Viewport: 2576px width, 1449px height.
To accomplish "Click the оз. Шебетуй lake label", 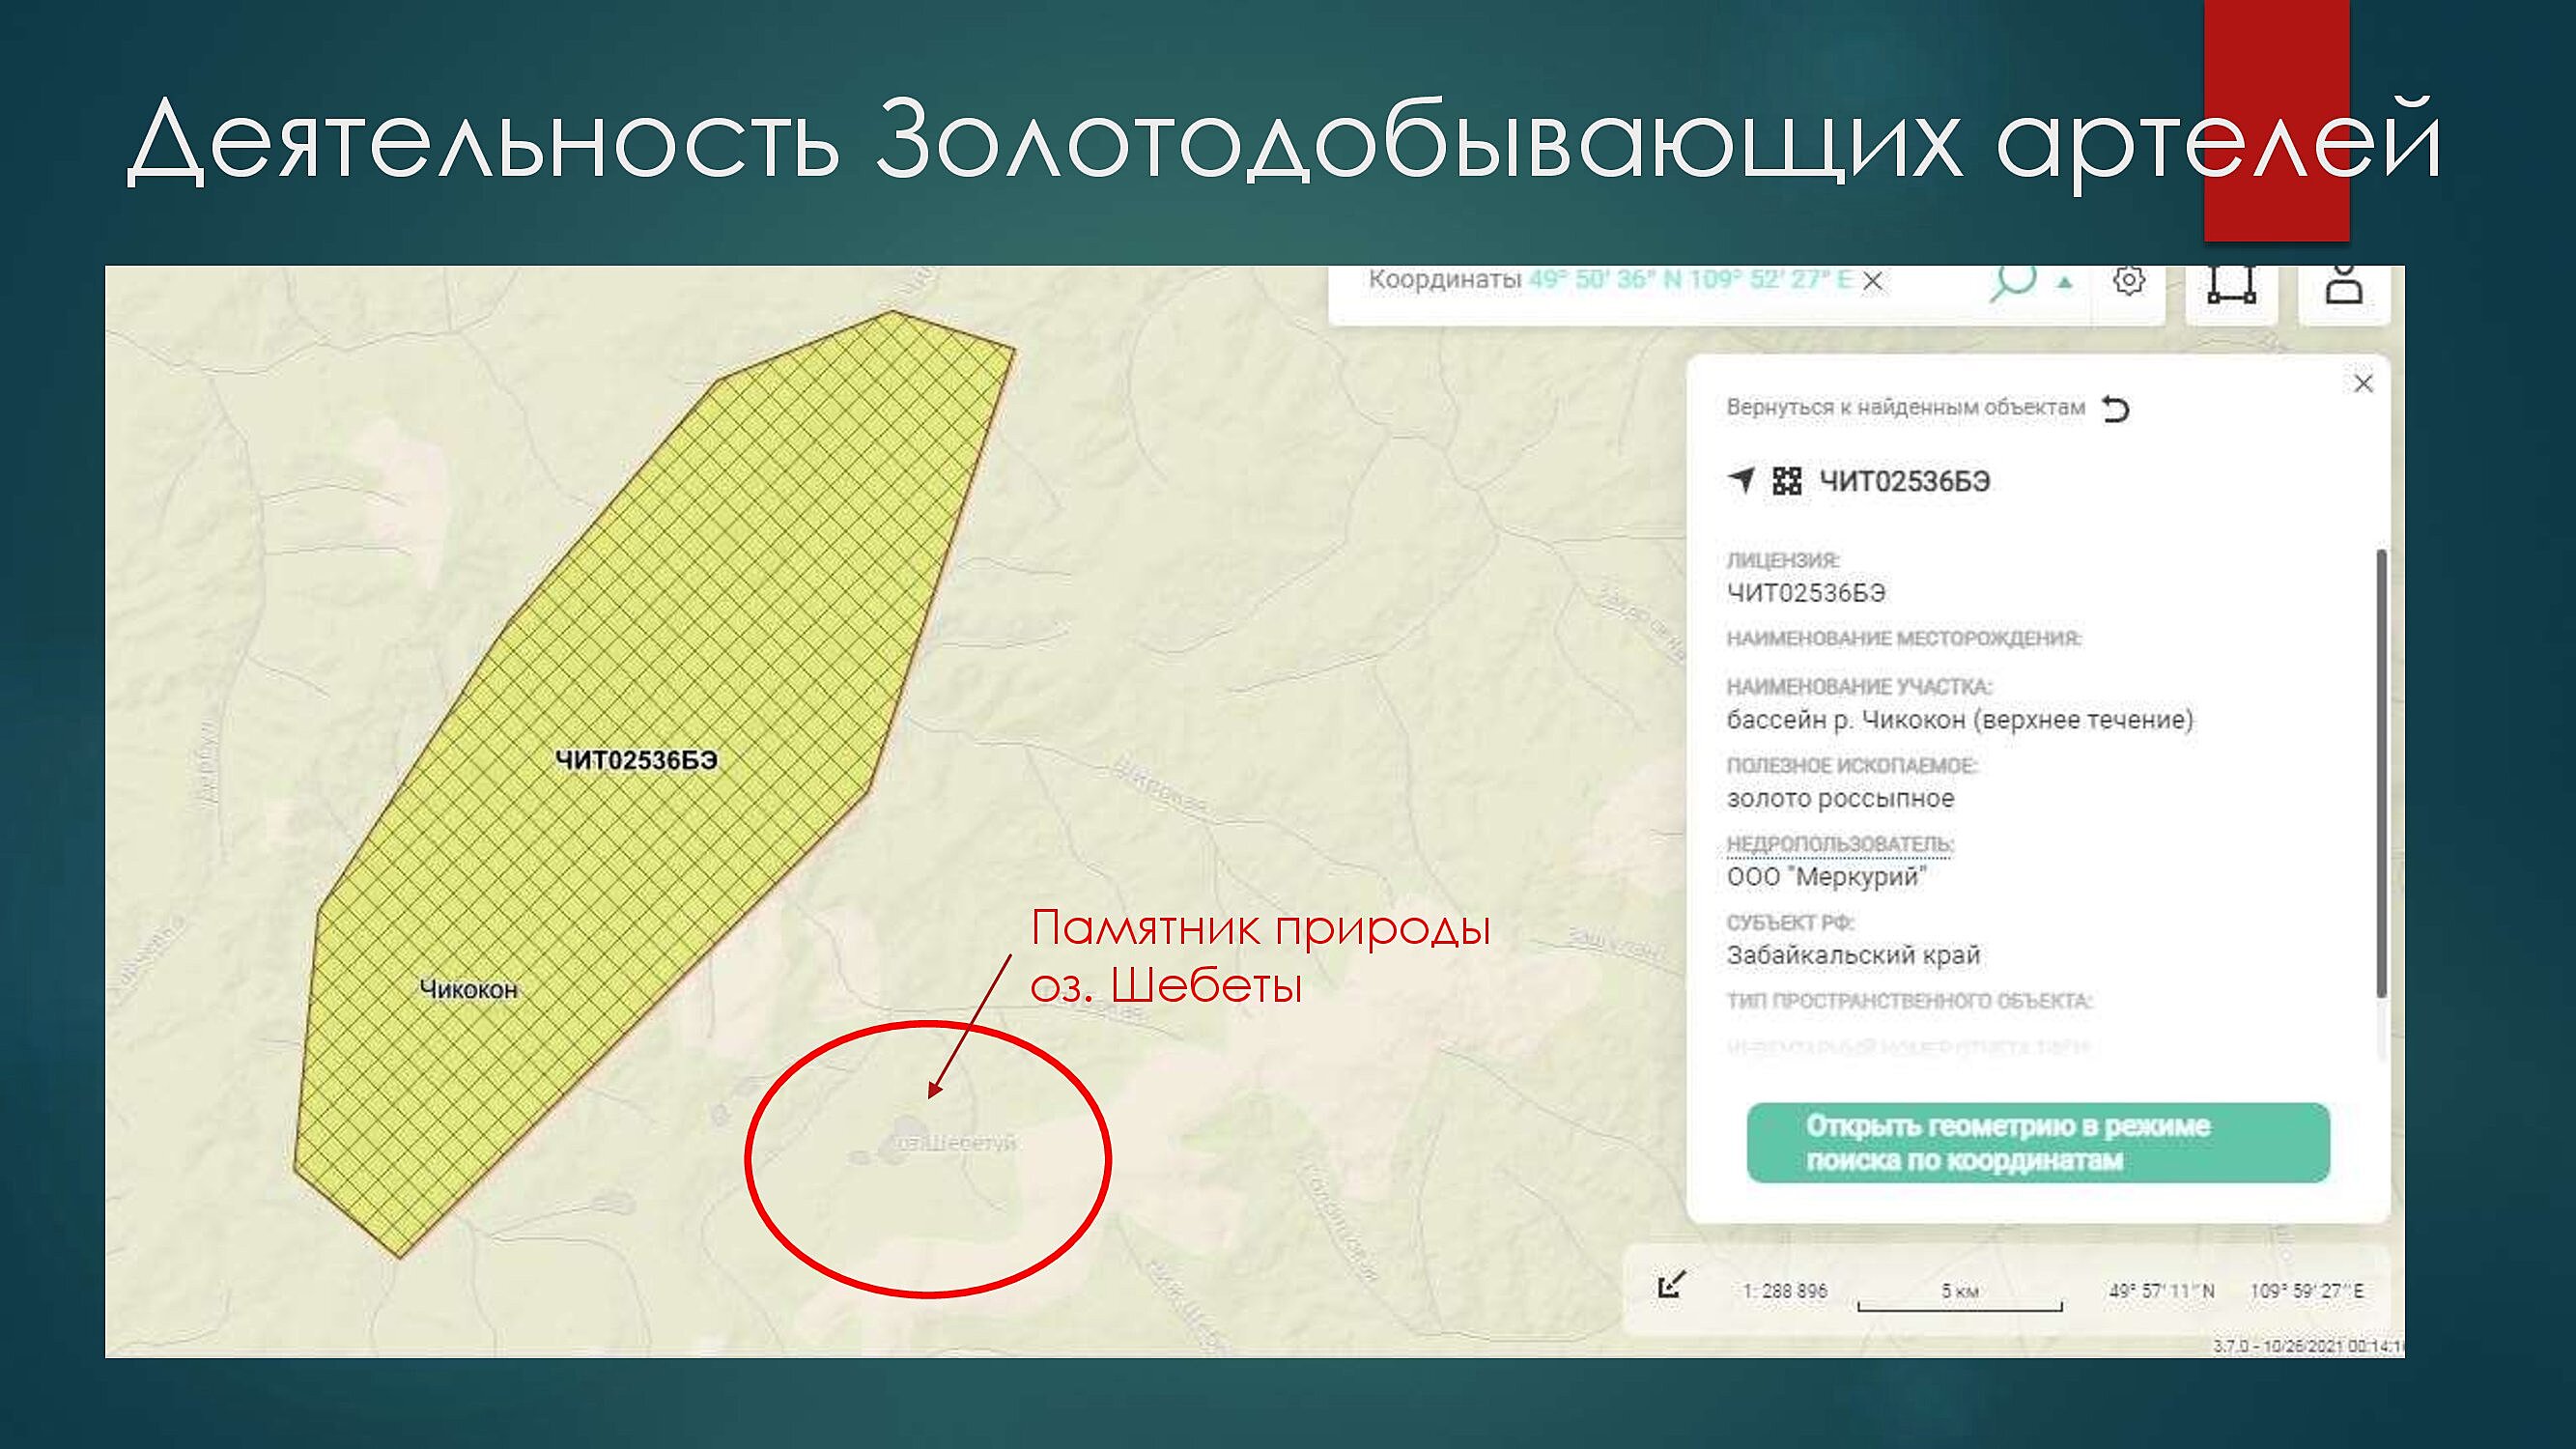I will (955, 1142).
